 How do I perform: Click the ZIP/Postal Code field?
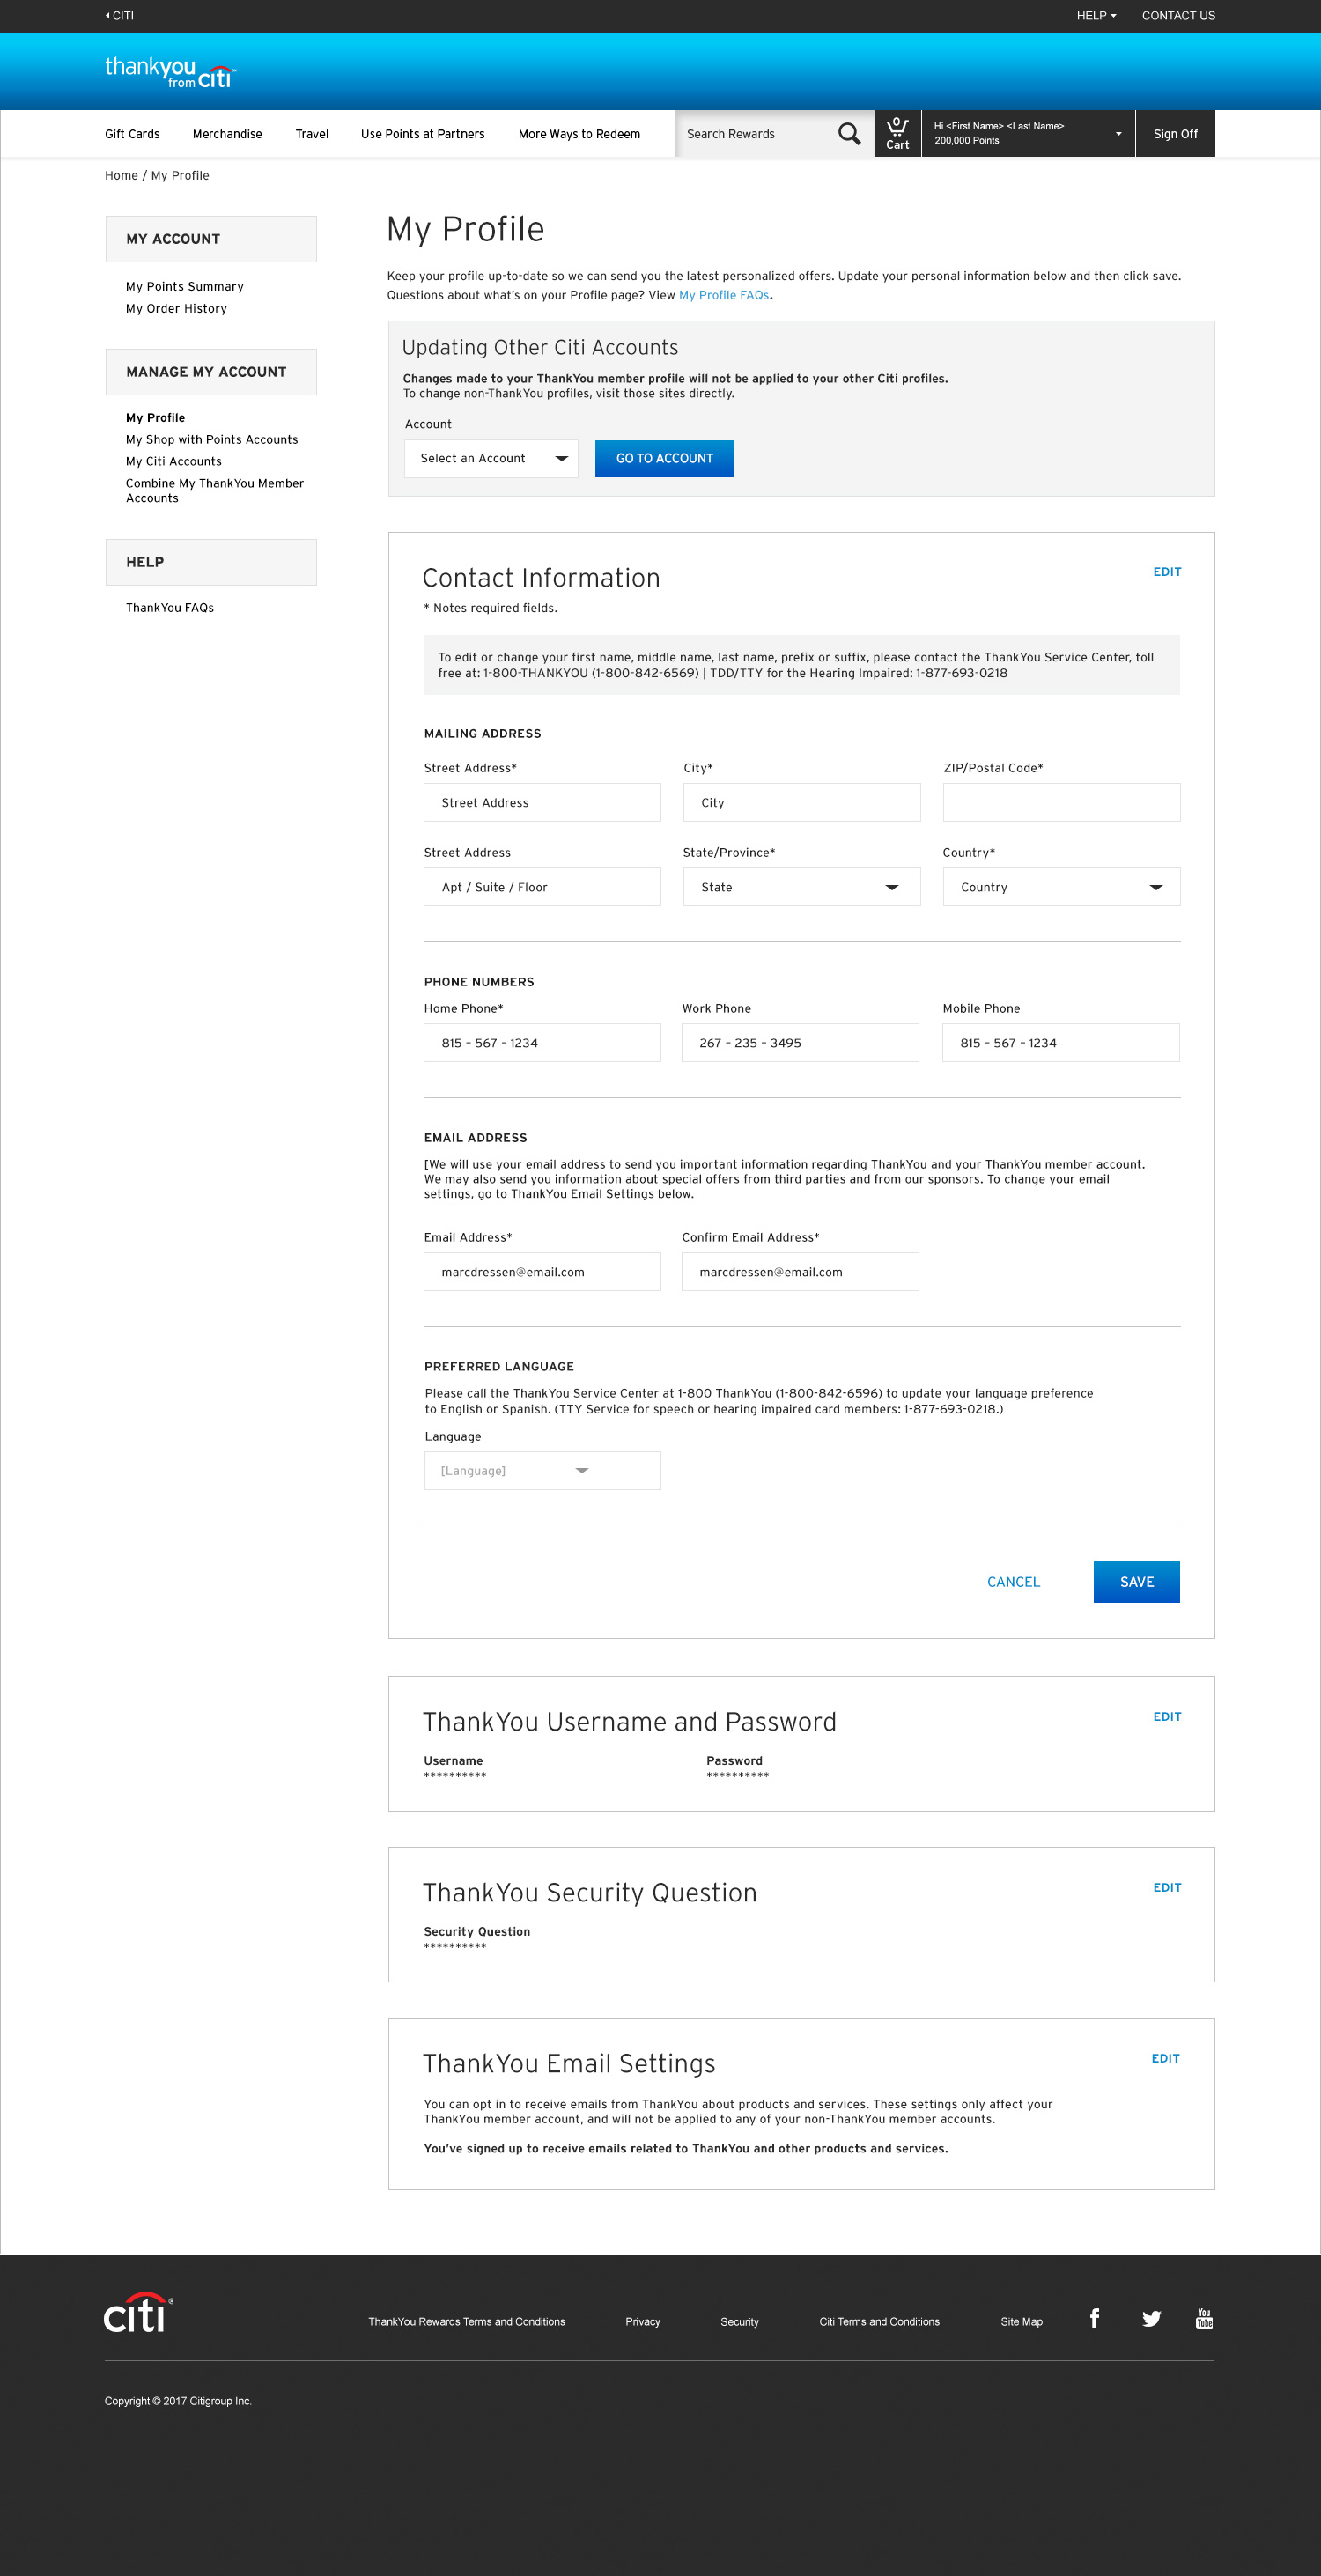tap(1061, 803)
